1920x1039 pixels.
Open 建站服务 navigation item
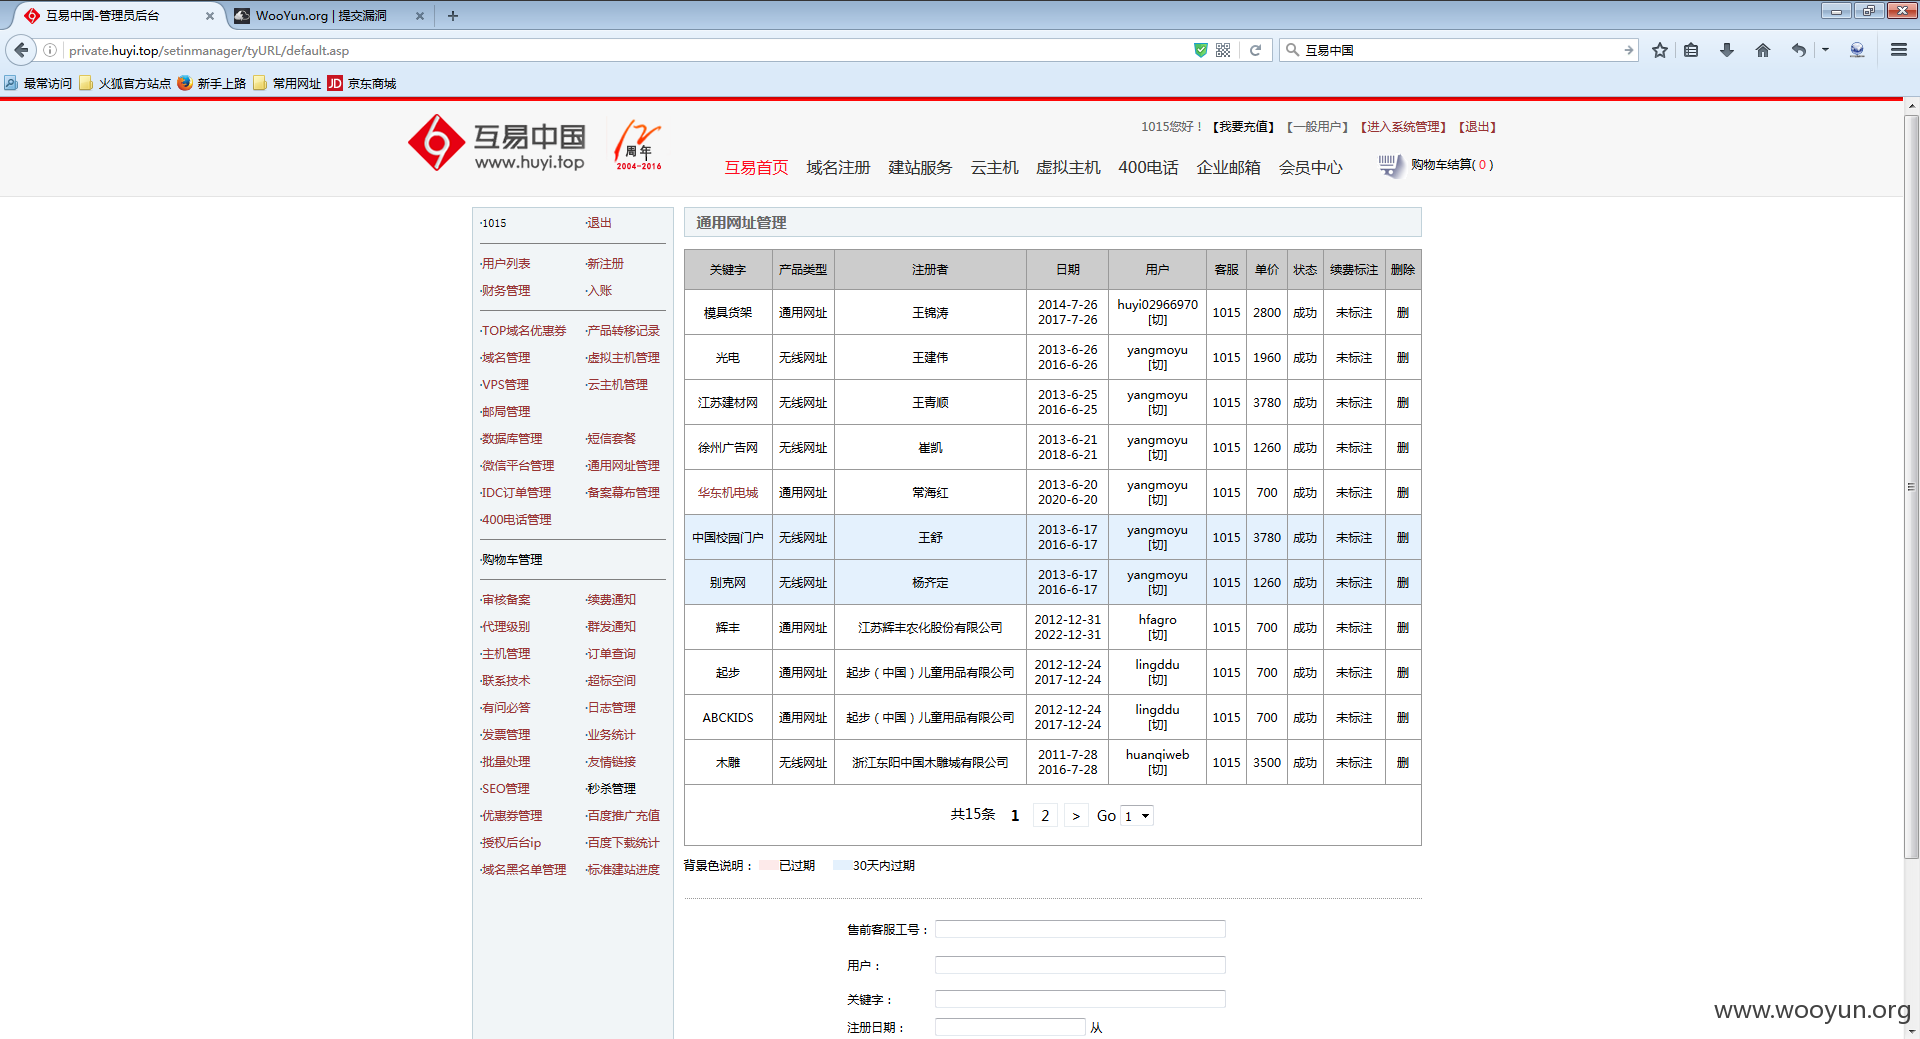(920, 168)
